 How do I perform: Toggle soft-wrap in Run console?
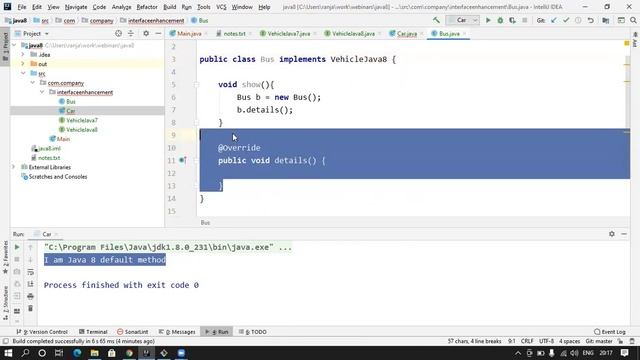tap(30, 271)
